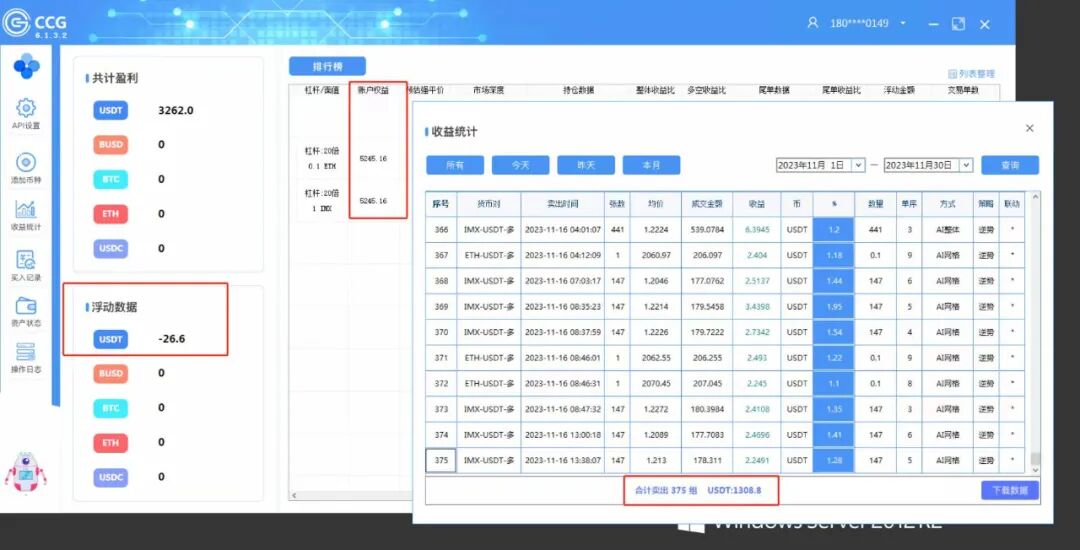Screen dimensions: 1080x550
Task: Click USDC badge under 共计盈利
Action: point(111,248)
